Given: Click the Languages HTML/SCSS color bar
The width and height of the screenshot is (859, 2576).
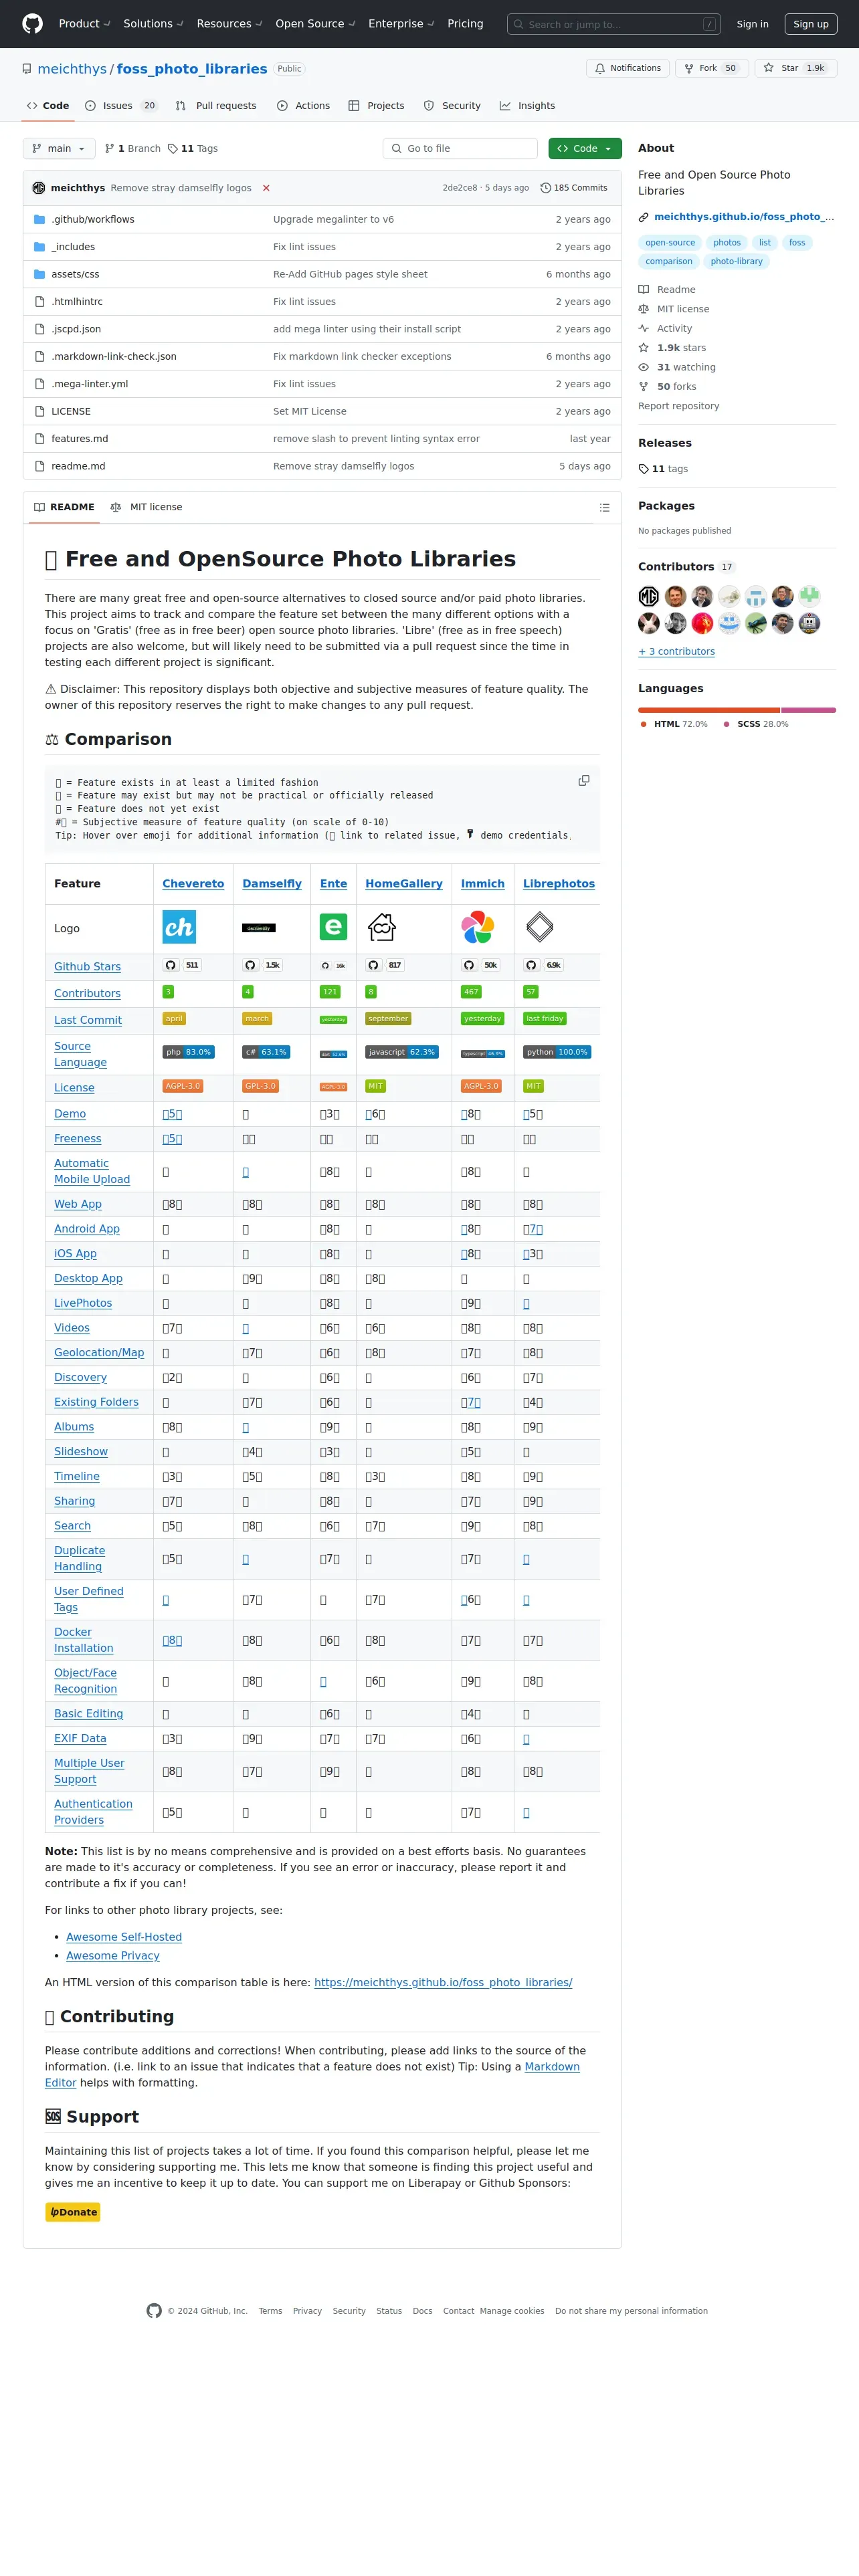Looking at the screenshot, I should tap(737, 710).
